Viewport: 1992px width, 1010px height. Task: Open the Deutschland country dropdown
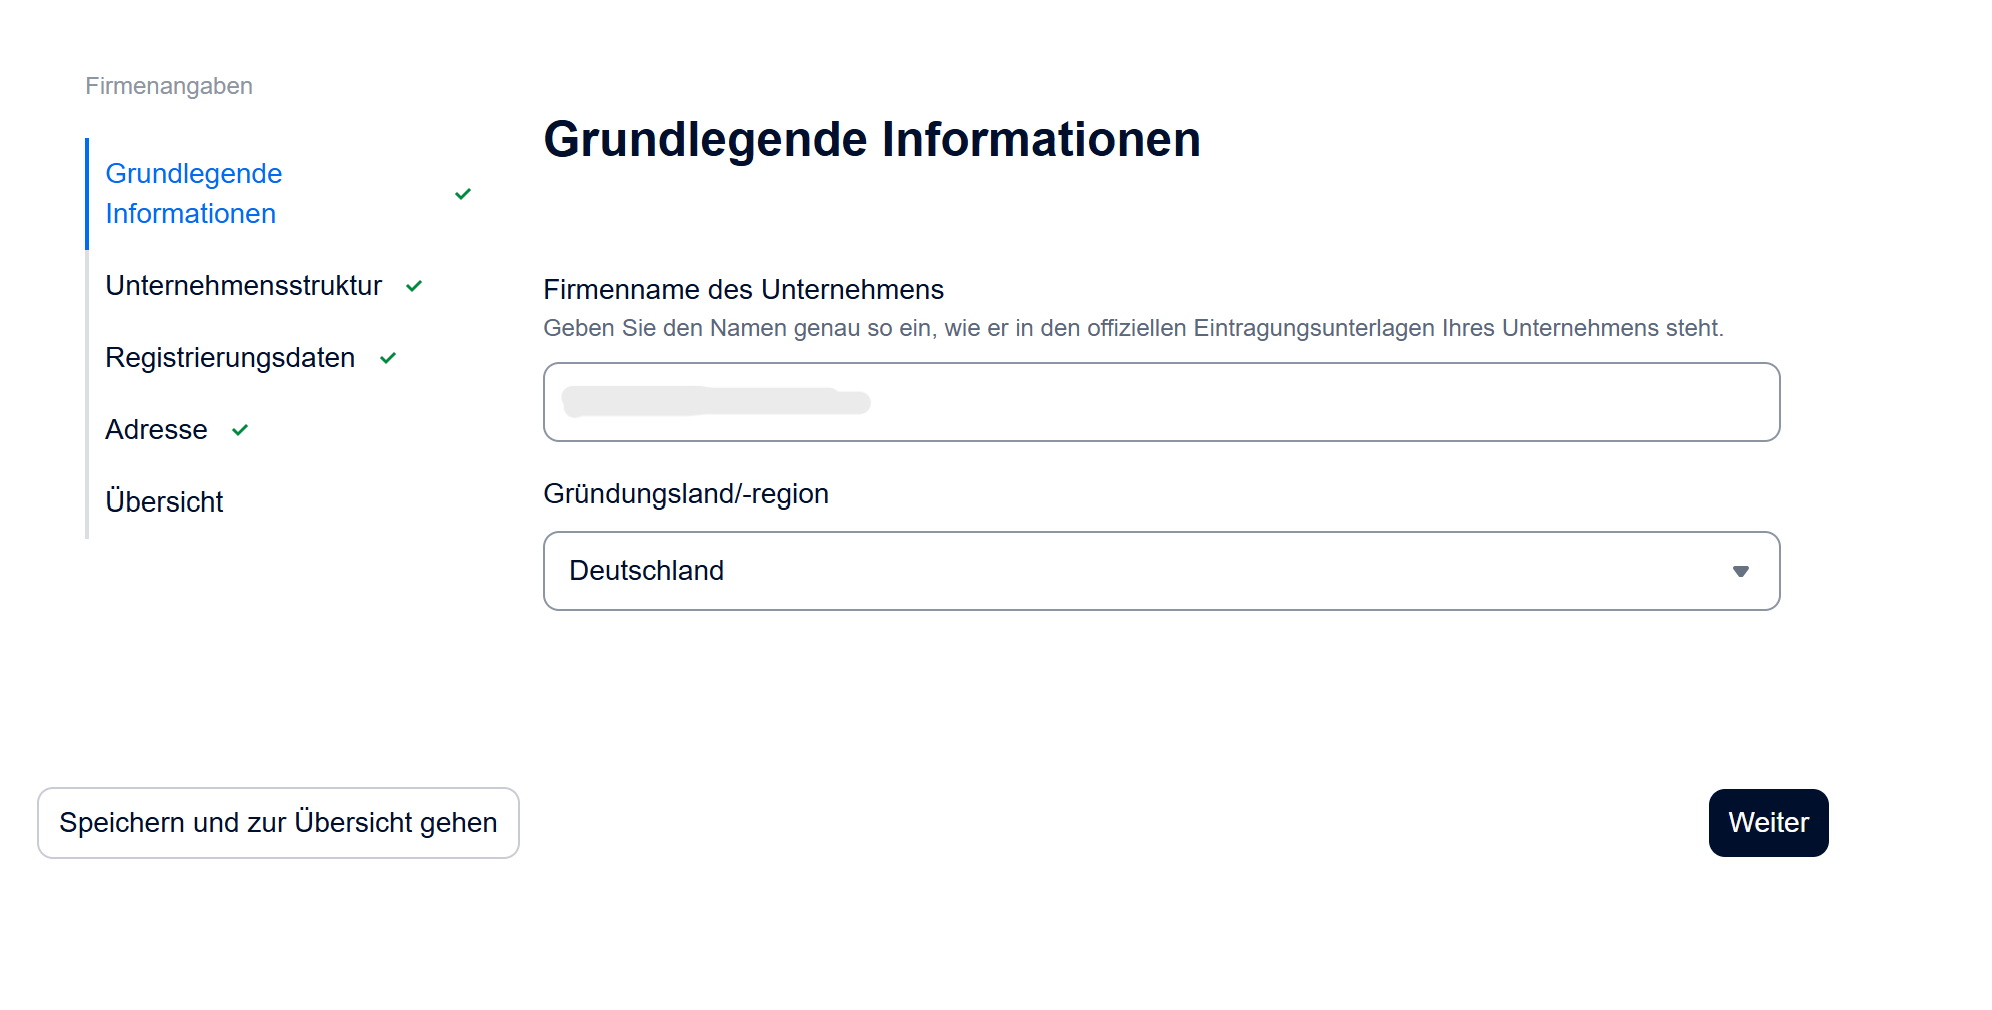pyautogui.click(x=1160, y=571)
